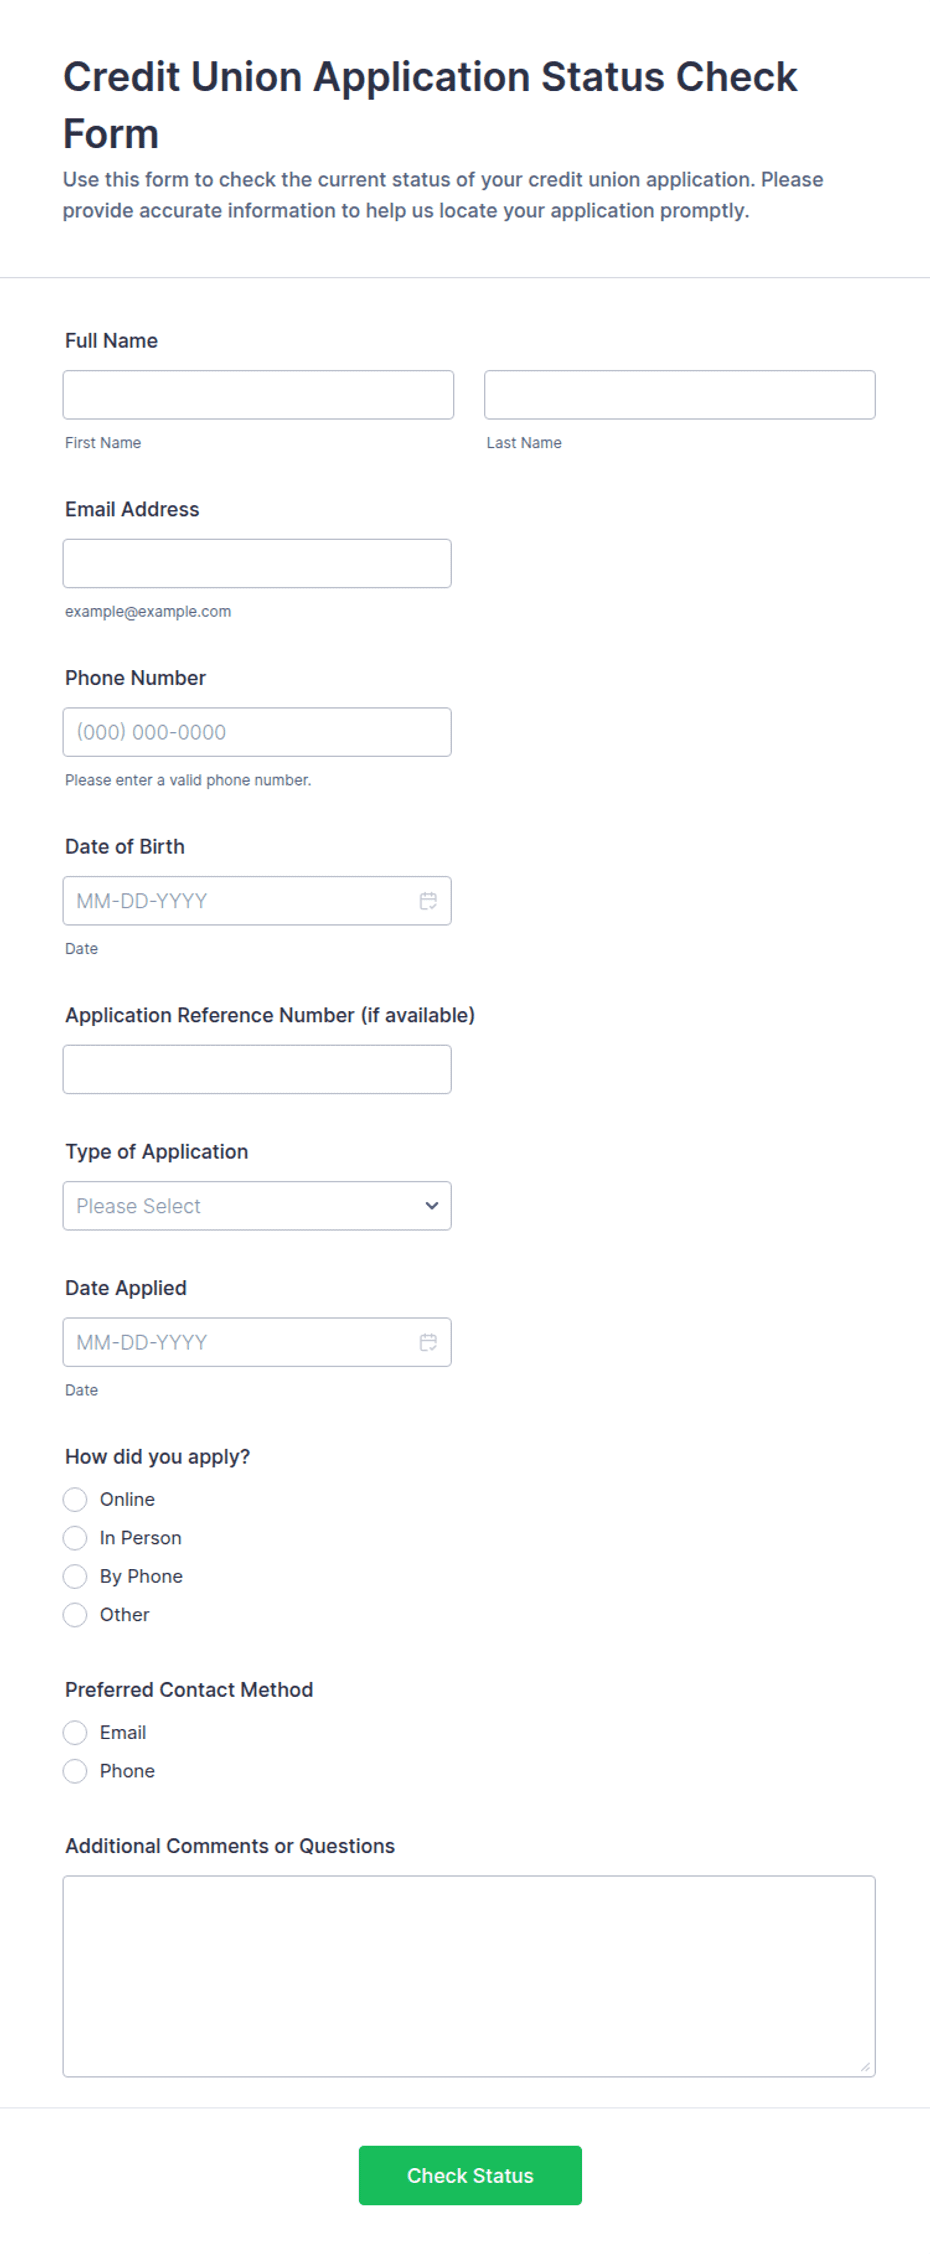Focus the First Name input field
Viewport: 930px width, 2254px height.
pyautogui.click(x=258, y=395)
